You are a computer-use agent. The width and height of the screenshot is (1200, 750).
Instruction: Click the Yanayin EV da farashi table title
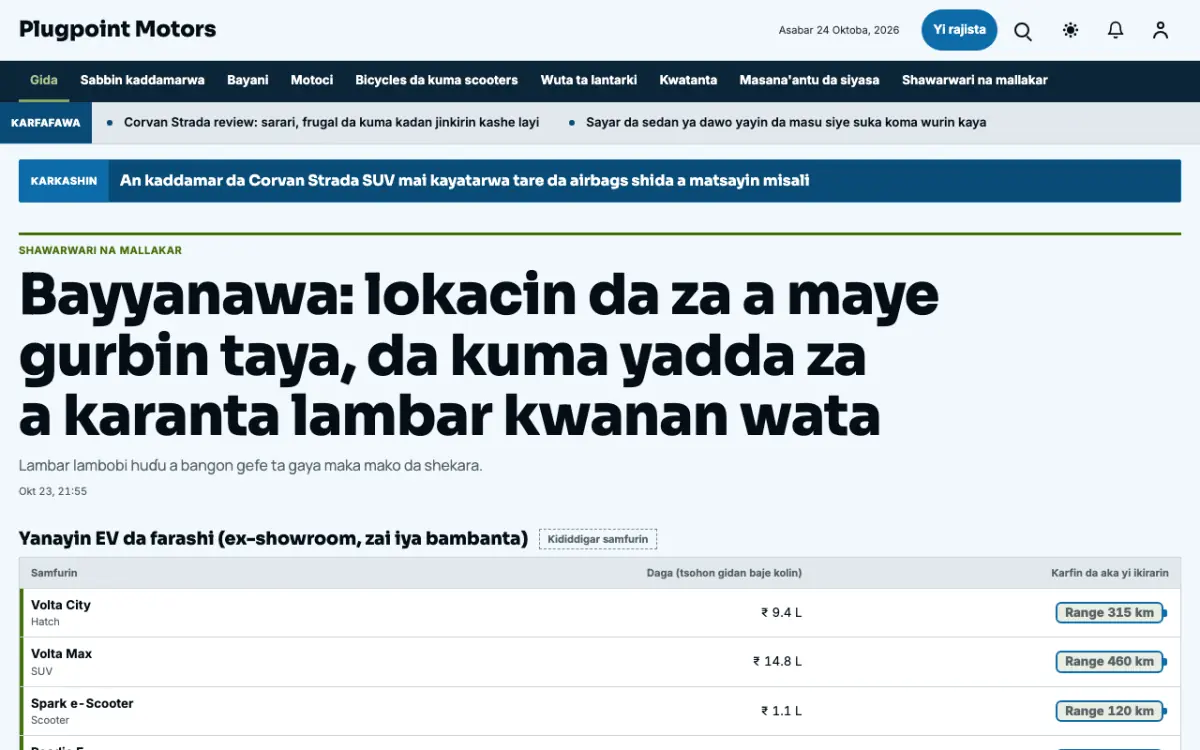273,539
